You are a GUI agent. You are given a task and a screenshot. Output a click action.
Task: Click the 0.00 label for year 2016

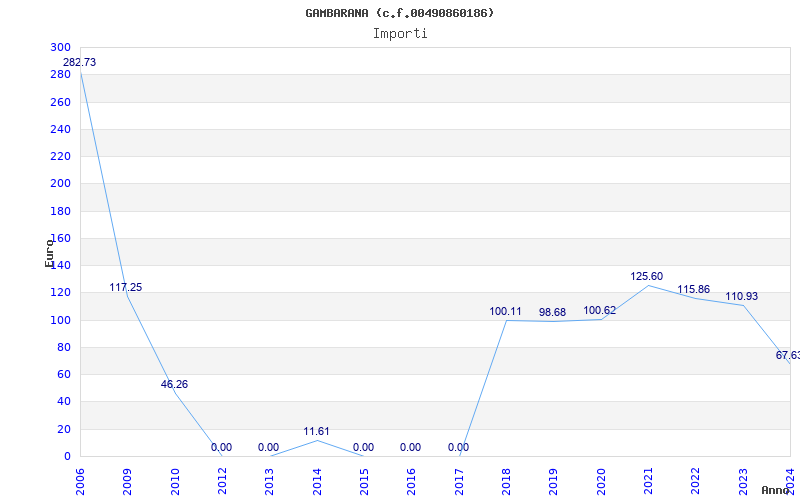click(410, 447)
